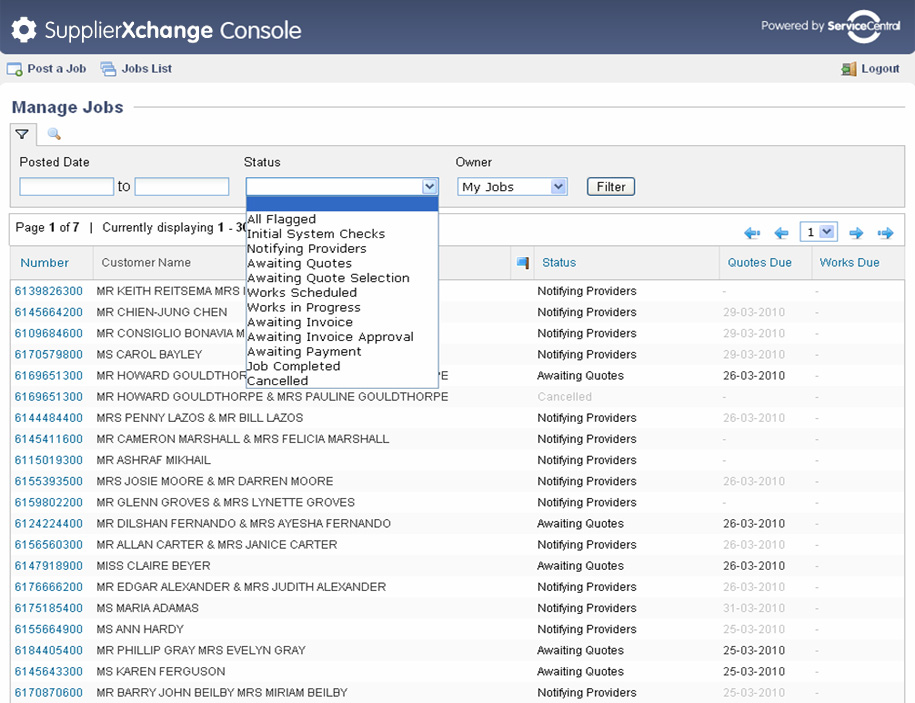The image size is (915, 703).
Task: Open job number 6159802200
Action: [48, 502]
